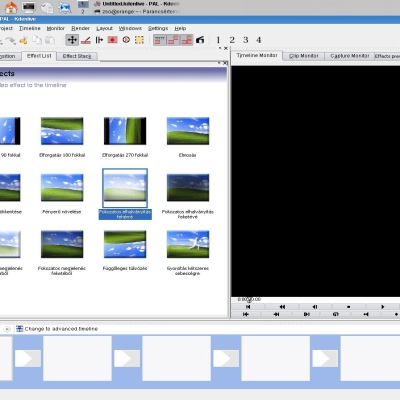400x400 pixels.
Task: Switch to the Effect Stack tab
Action: pyautogui.click(x=77, y=56)
